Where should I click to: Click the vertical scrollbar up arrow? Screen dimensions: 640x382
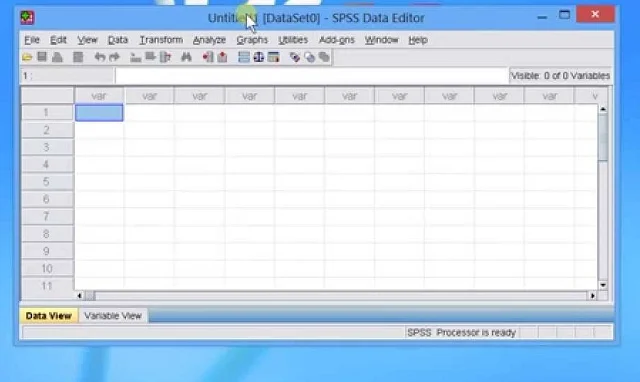pyautogui.click(x=603, y=109)
